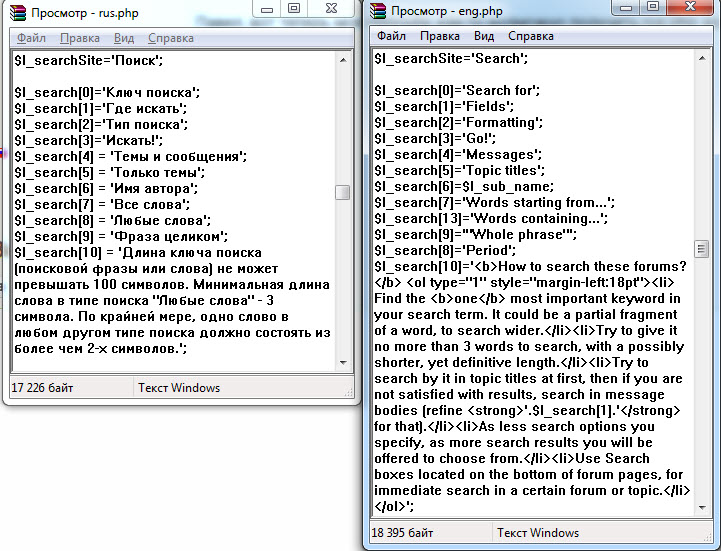The image size is (721, 551).
Task: Click the line $l_search[0]='Ключ поиска';
Action: [107, 92]
